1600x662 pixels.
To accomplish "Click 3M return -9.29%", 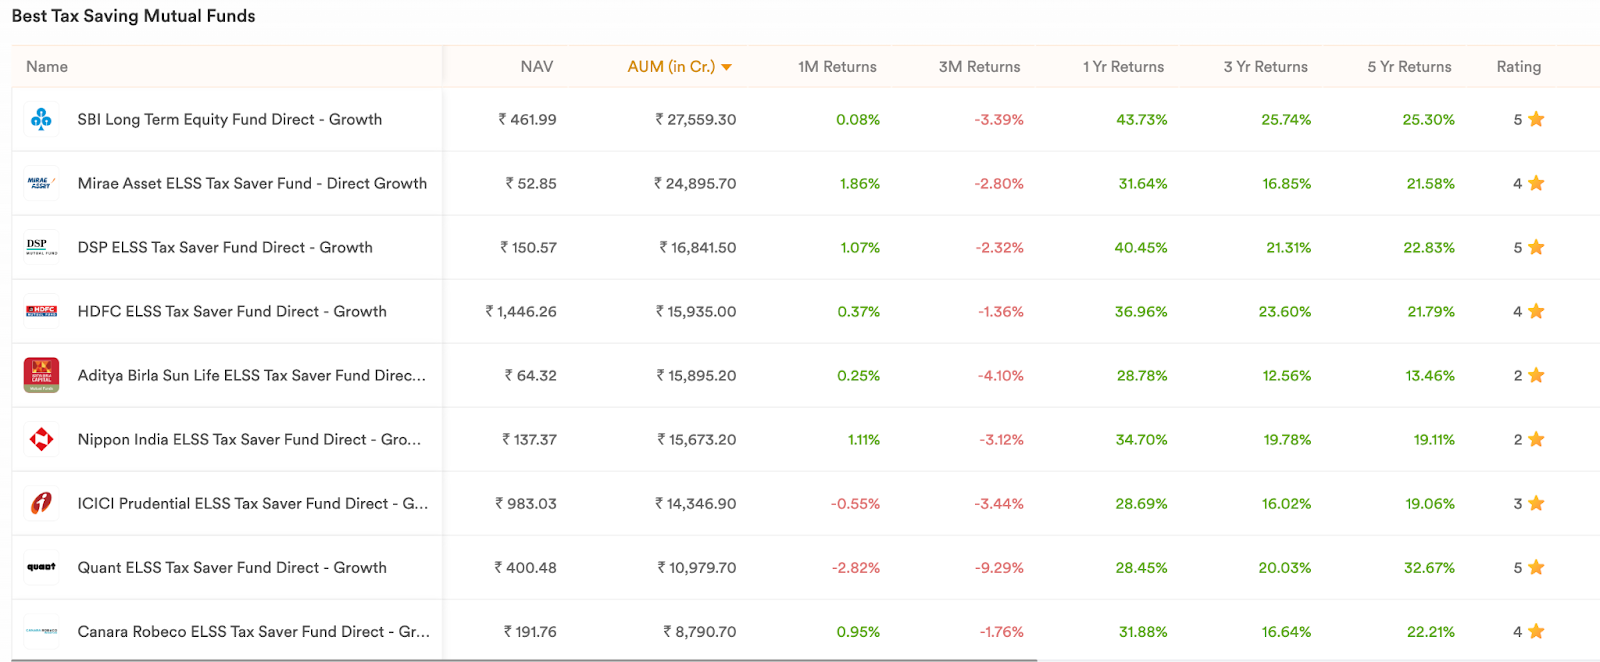I will (999, 567).
